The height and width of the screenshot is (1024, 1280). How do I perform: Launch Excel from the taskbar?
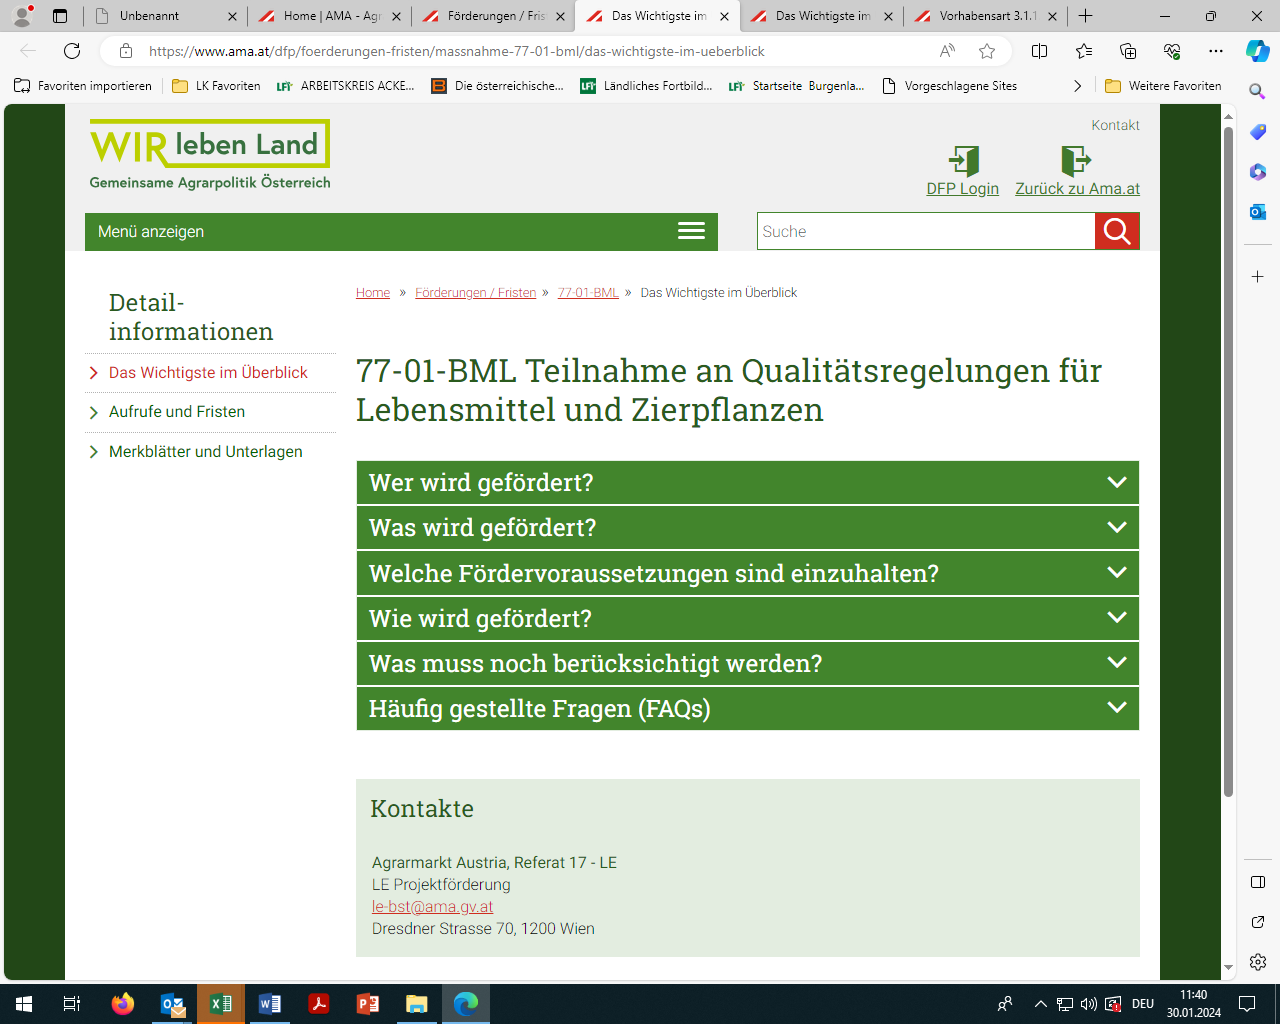221,1004
